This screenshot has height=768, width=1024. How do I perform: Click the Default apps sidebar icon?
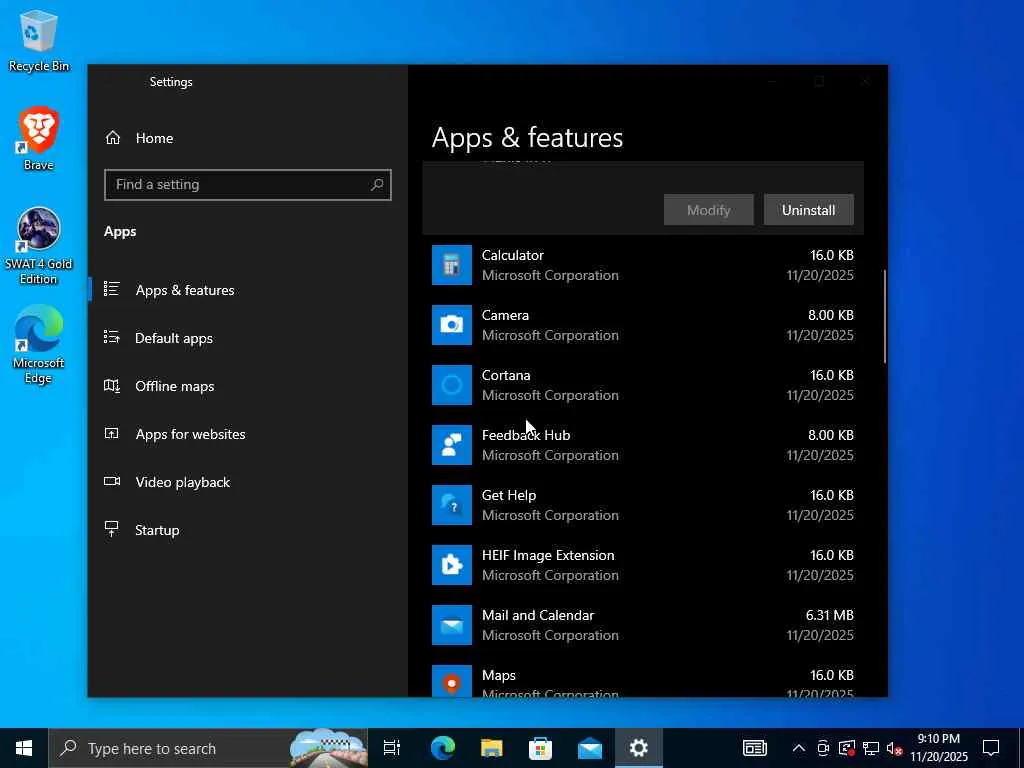(x=112, y=337)
